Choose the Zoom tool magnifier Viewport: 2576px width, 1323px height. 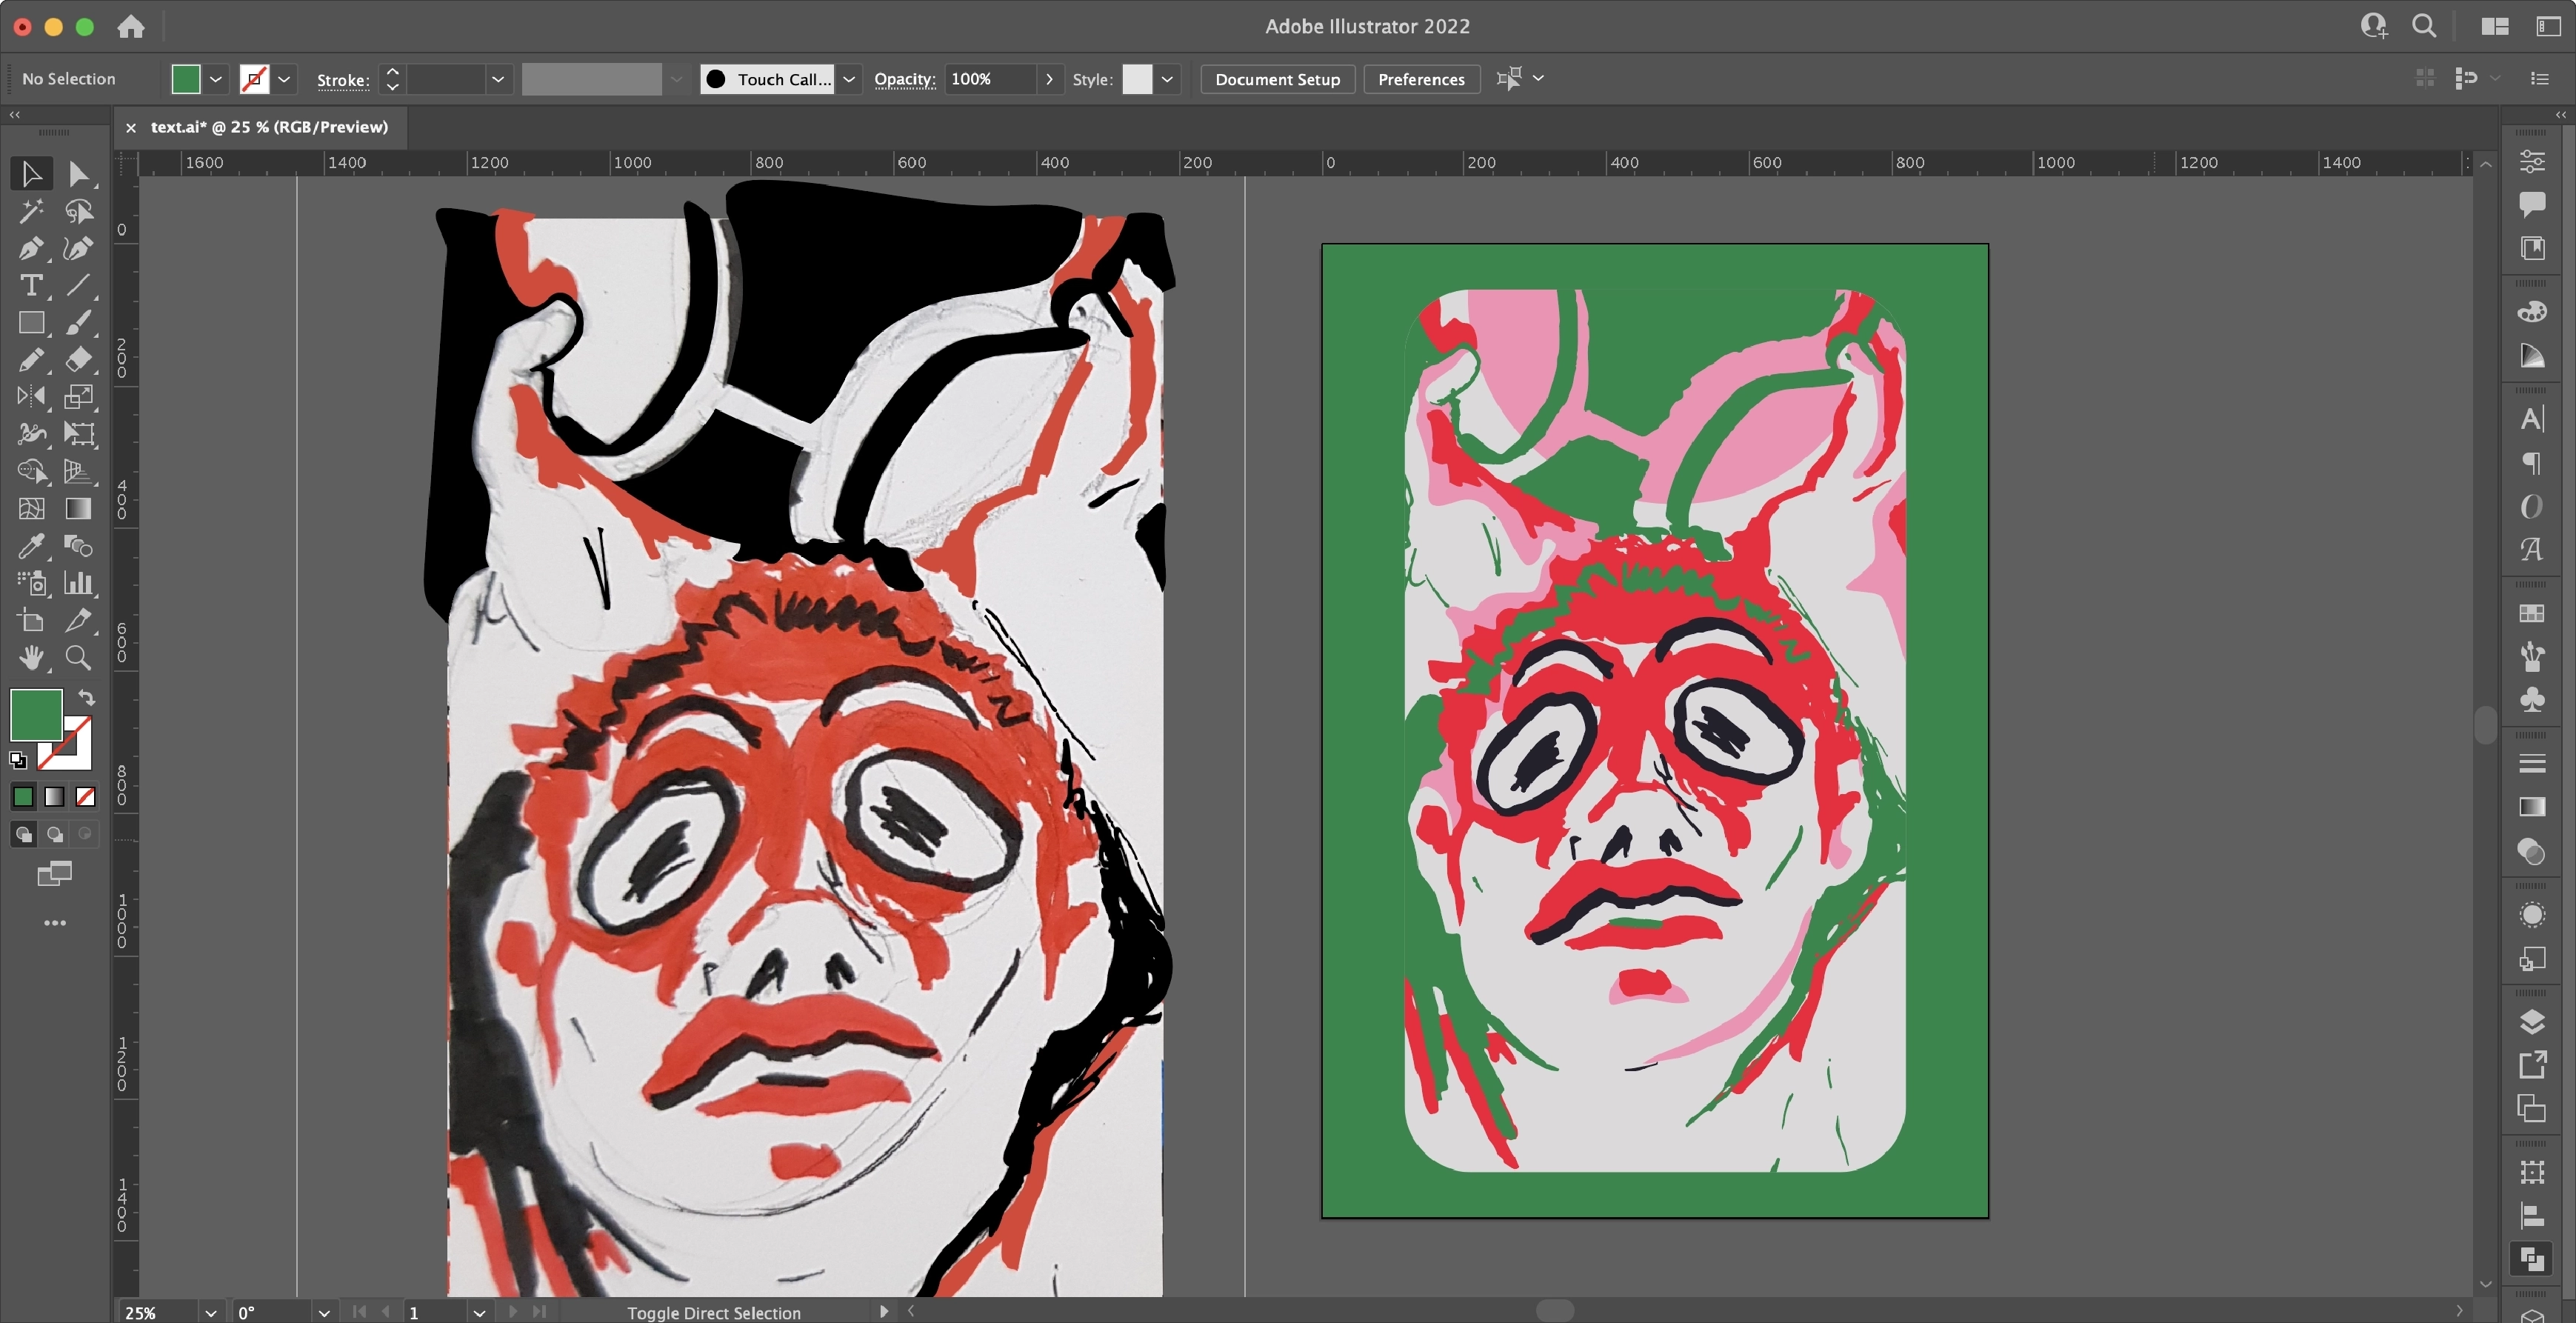click(79, 658)
